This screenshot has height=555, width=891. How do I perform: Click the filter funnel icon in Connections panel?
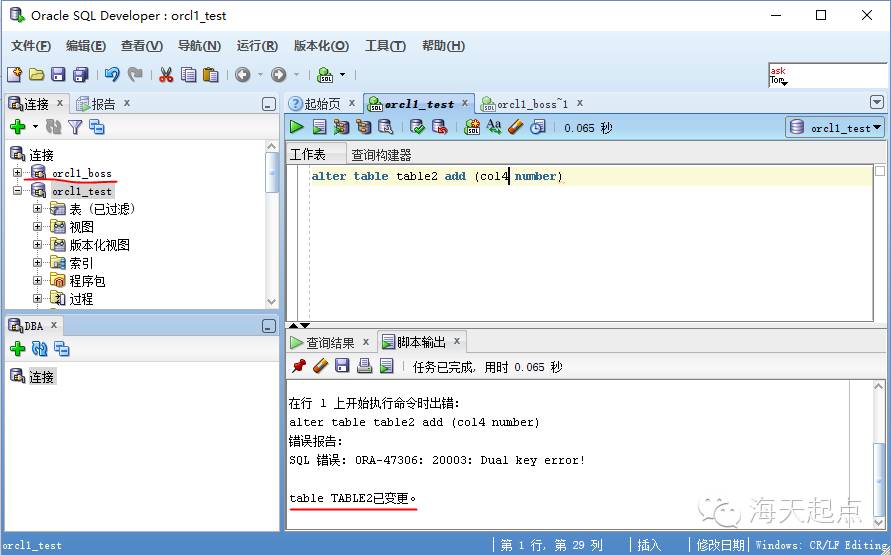(x=75, y=127)
